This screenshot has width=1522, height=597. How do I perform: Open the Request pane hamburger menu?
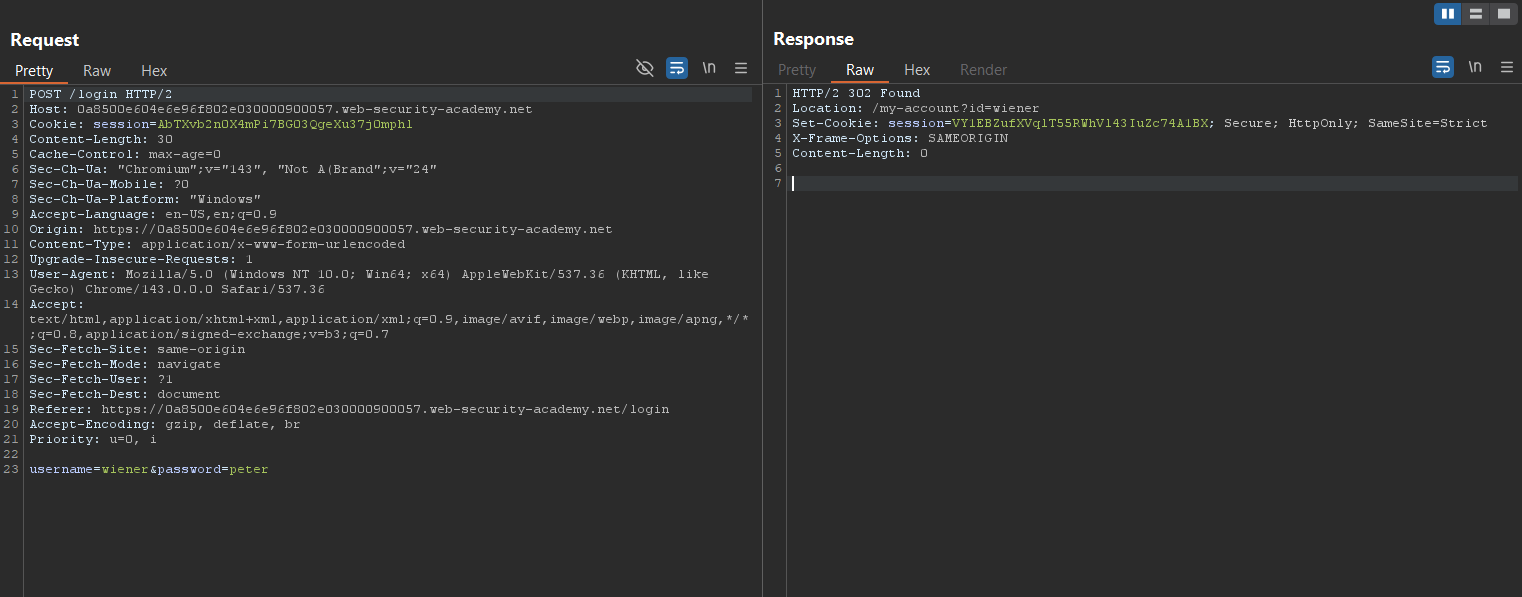pyautogui.click(x=741, y=68)
